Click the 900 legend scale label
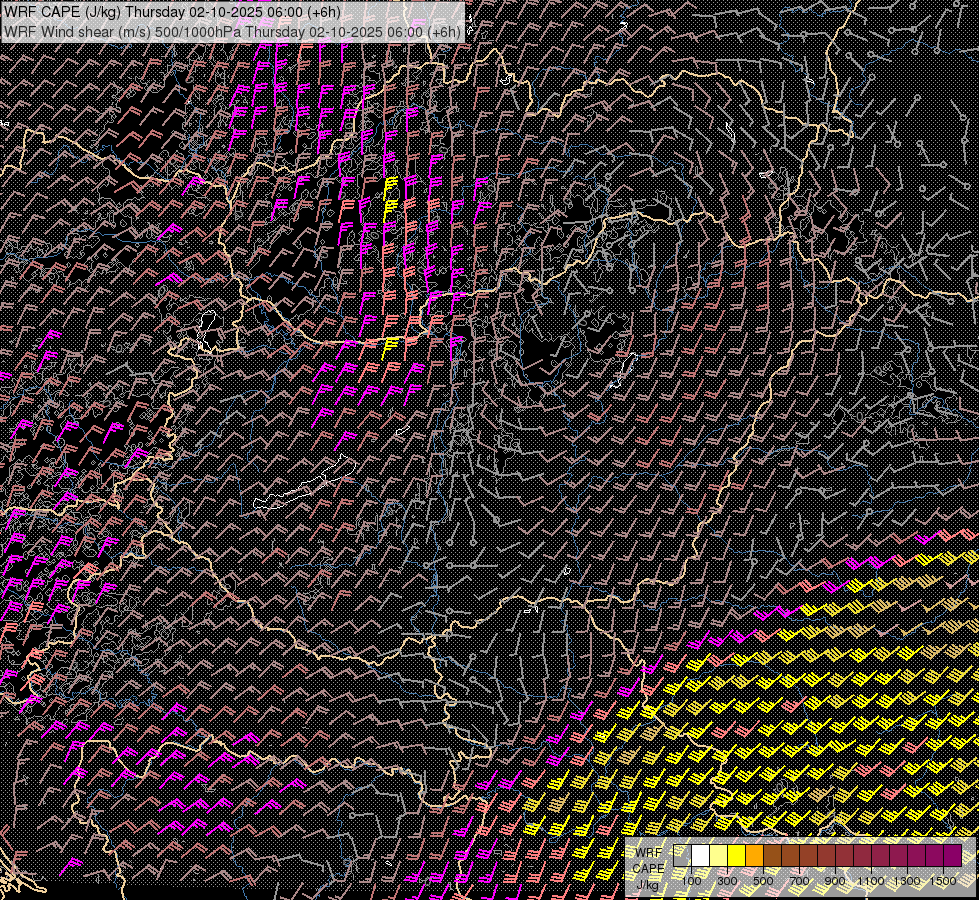This screenshot has width=979, height=900. pyautogui.click(x=835, y=881)
